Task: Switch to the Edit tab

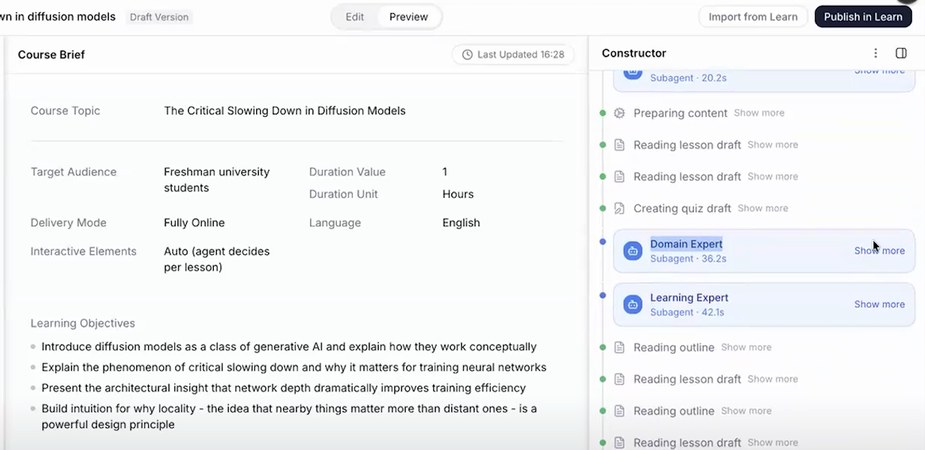Action: [x=355, y=17]
